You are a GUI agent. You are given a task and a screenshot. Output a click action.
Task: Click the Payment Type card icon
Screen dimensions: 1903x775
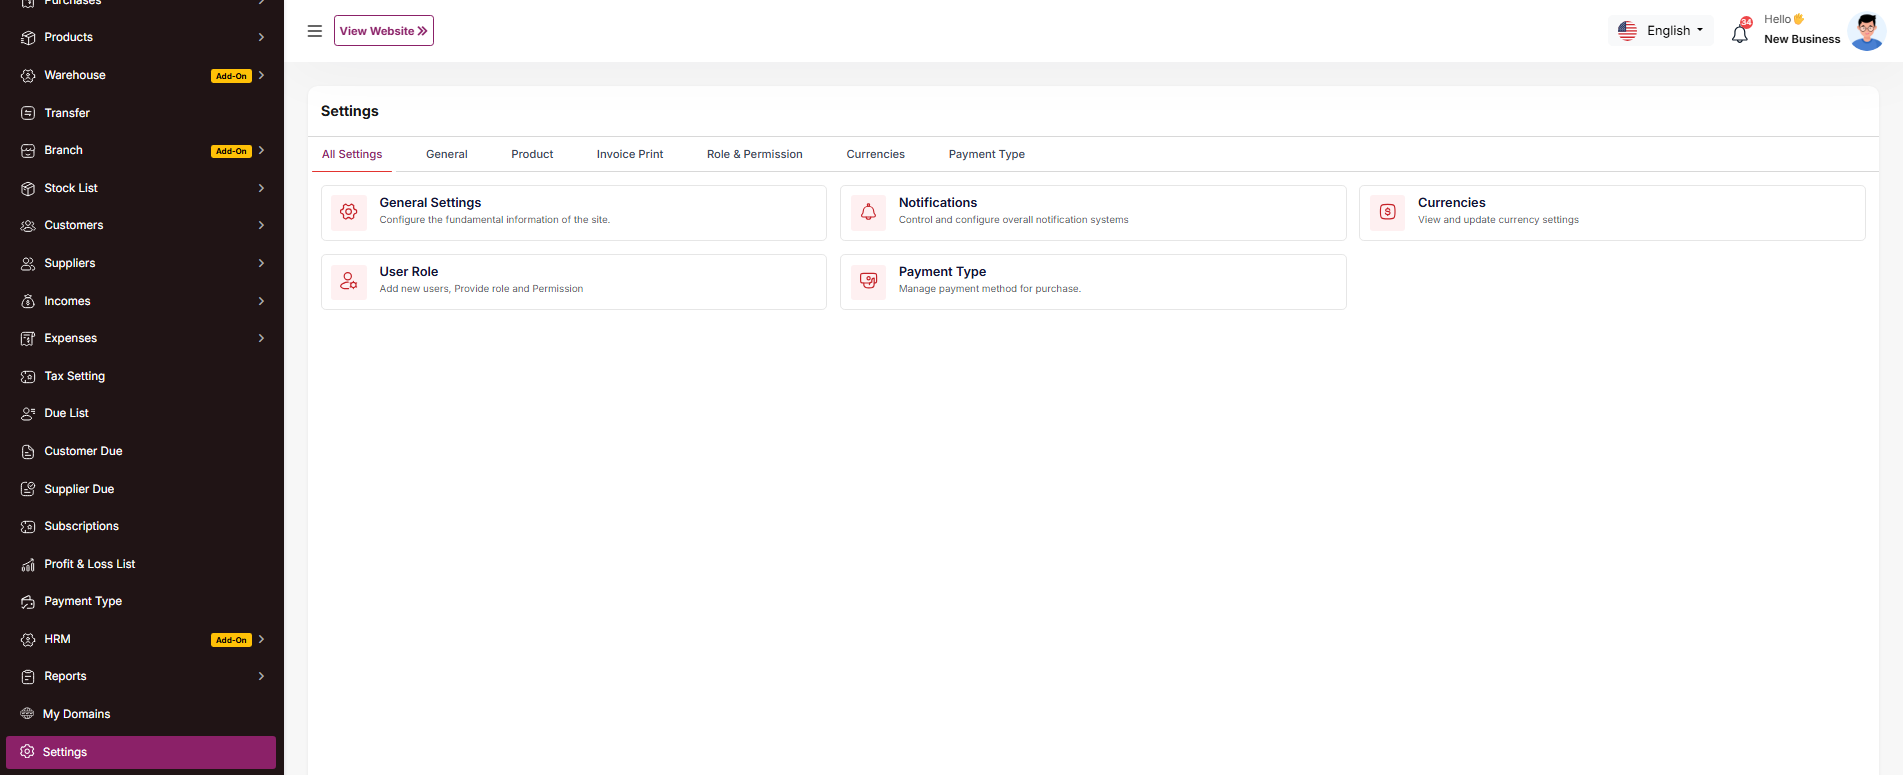point(868,281)
